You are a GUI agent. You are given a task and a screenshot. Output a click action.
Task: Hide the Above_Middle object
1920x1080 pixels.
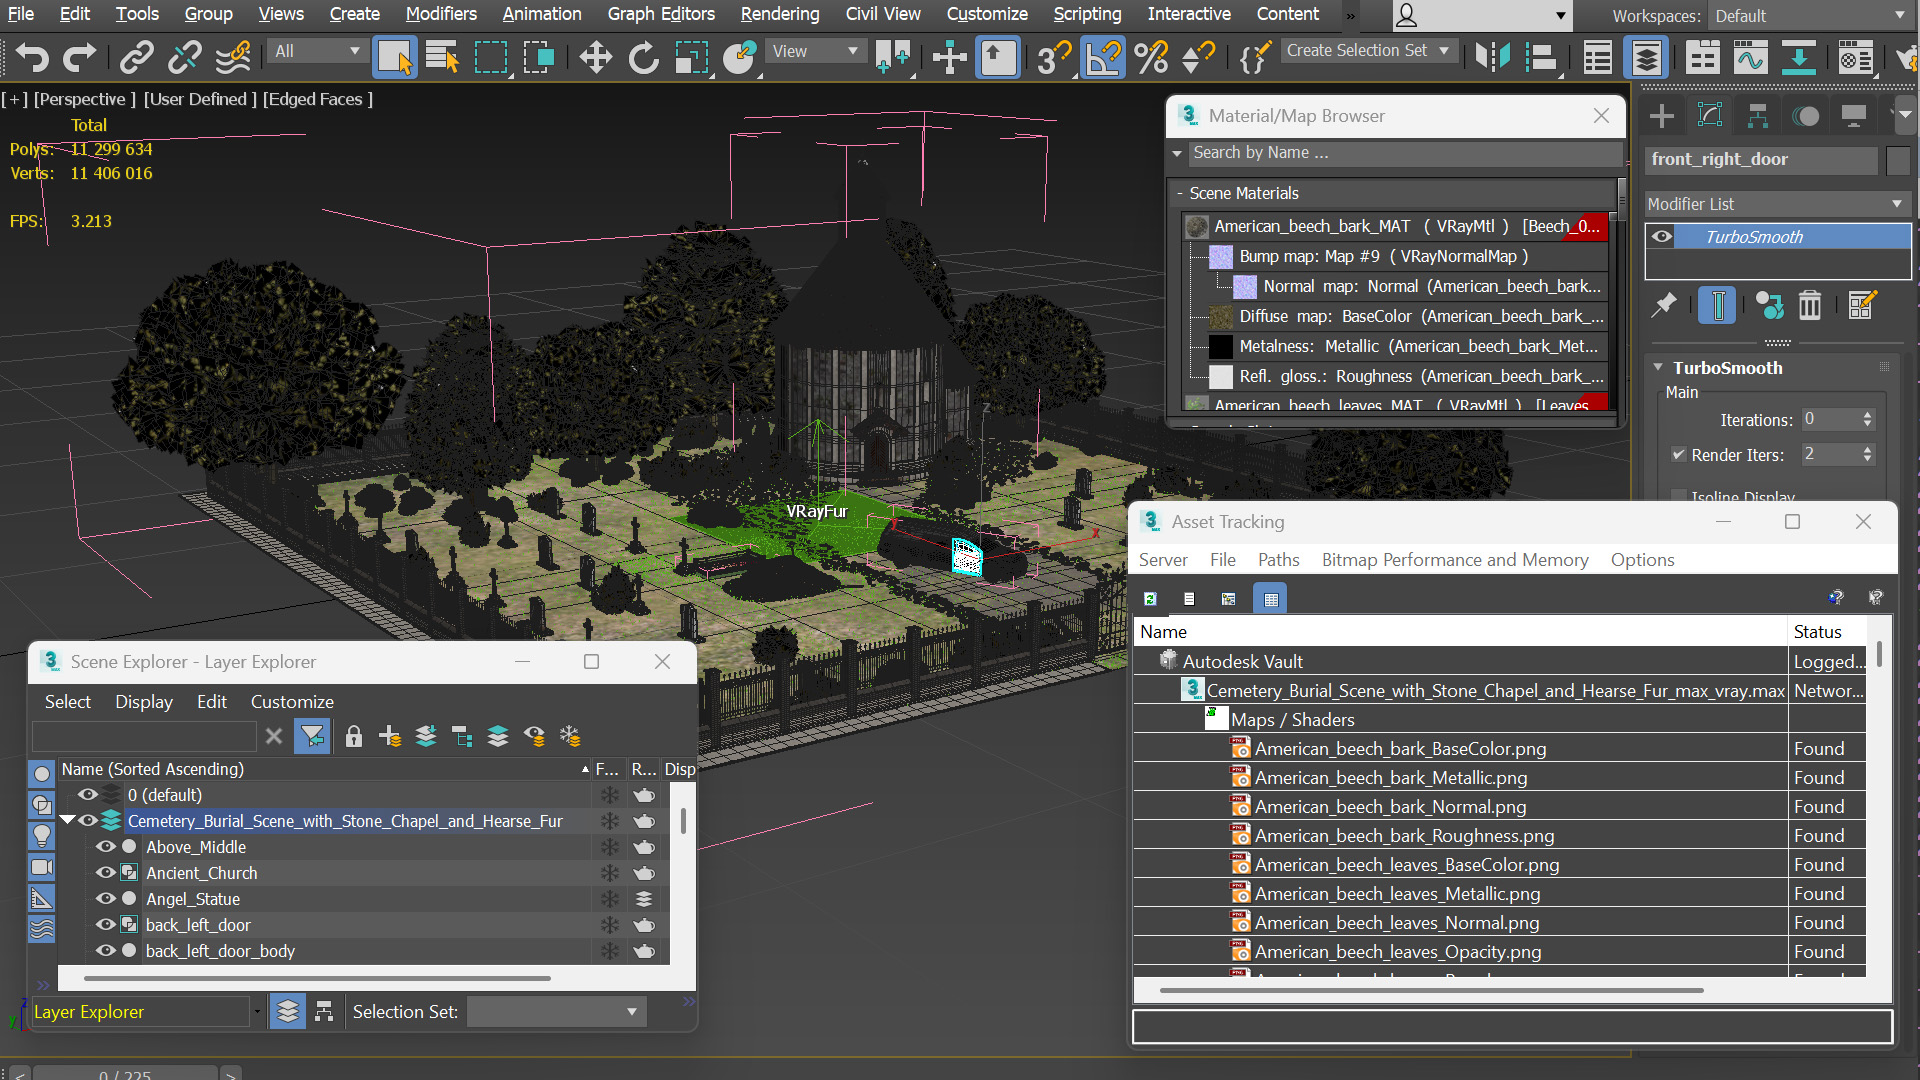tap(105, 846)
